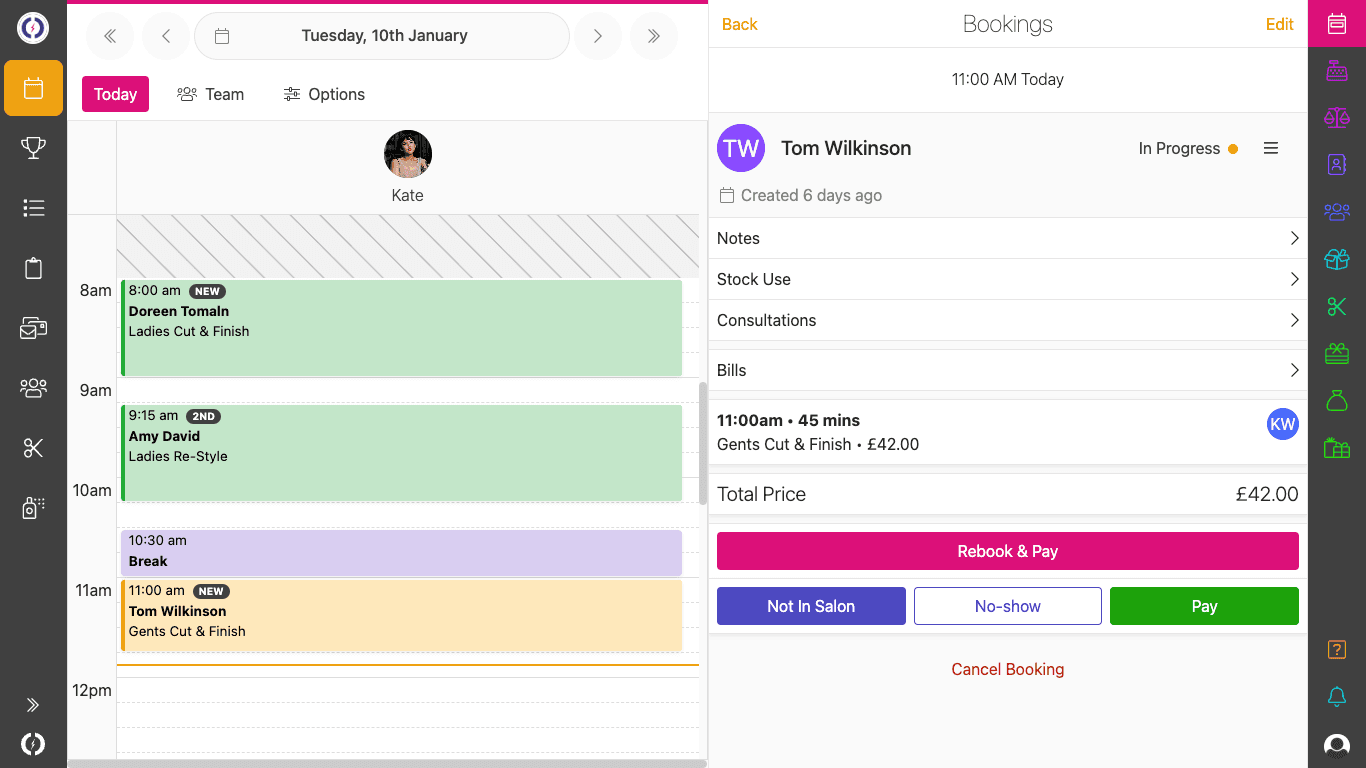Viewport: 1366px width, 768px height.
Task: Open the cash register icon in right sidebar
Action: [1337, 70]
